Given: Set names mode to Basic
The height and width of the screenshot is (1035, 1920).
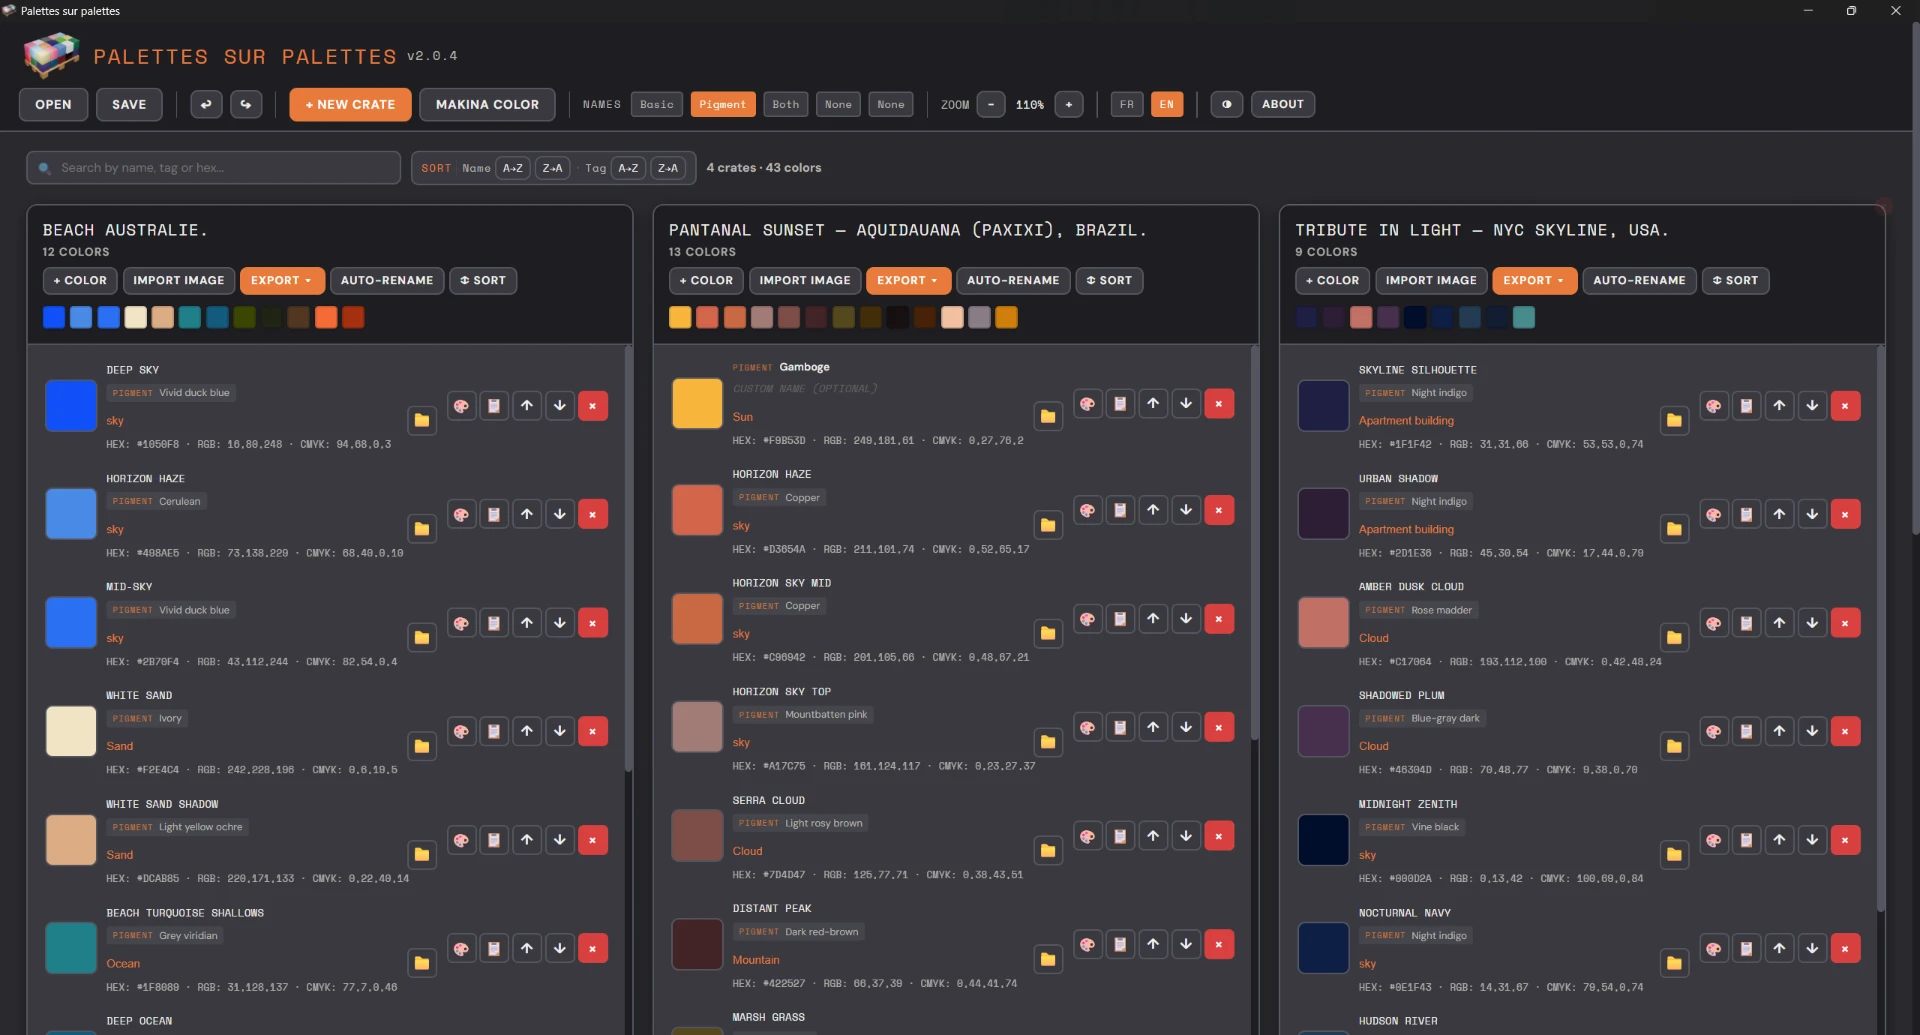Looking at the screenshot, I should [x=657, y=104].
